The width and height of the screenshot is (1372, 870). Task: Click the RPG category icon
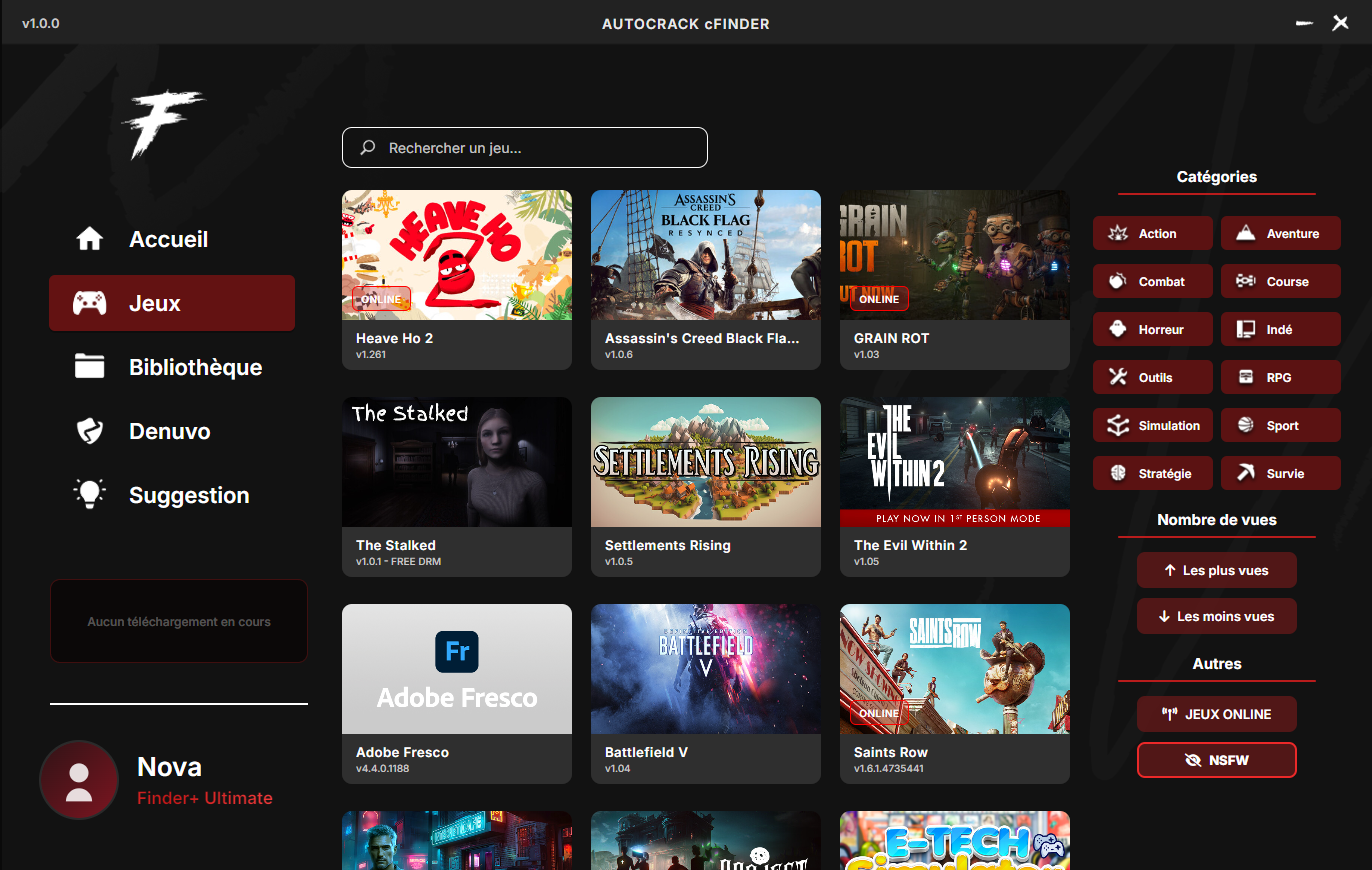1246,377
